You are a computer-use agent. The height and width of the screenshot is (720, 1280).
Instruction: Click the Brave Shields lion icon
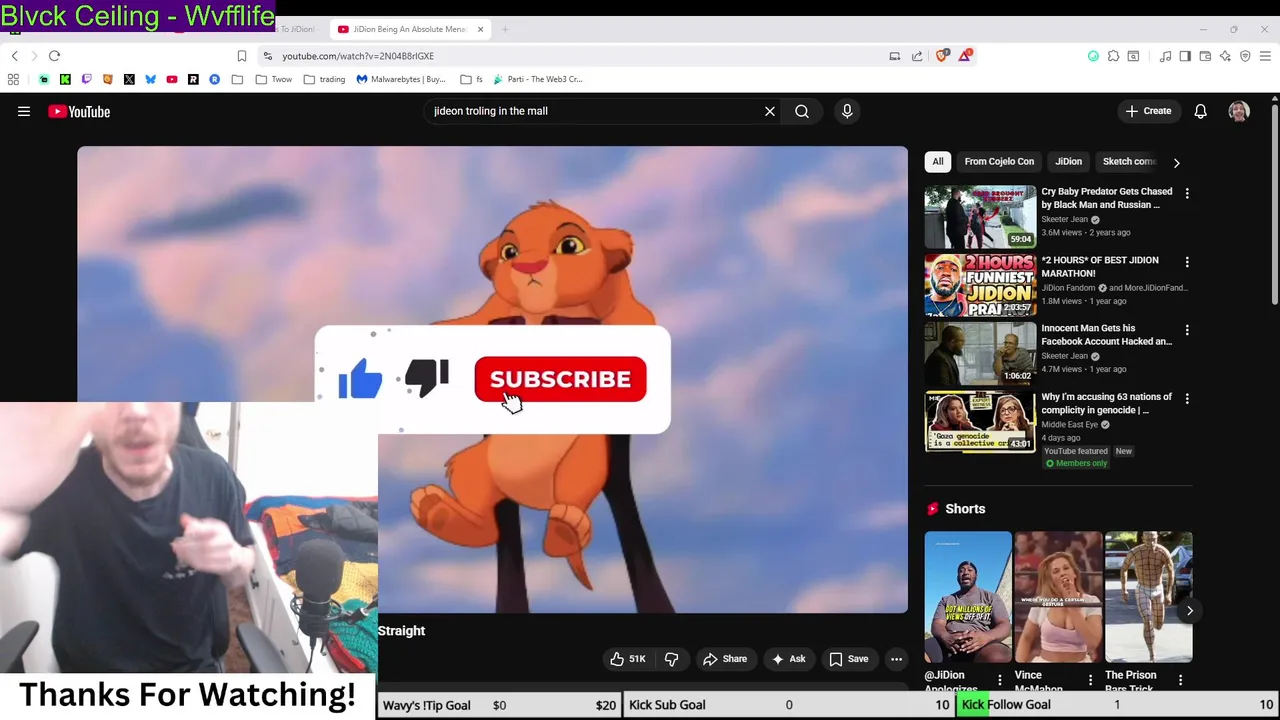(942, 56)
